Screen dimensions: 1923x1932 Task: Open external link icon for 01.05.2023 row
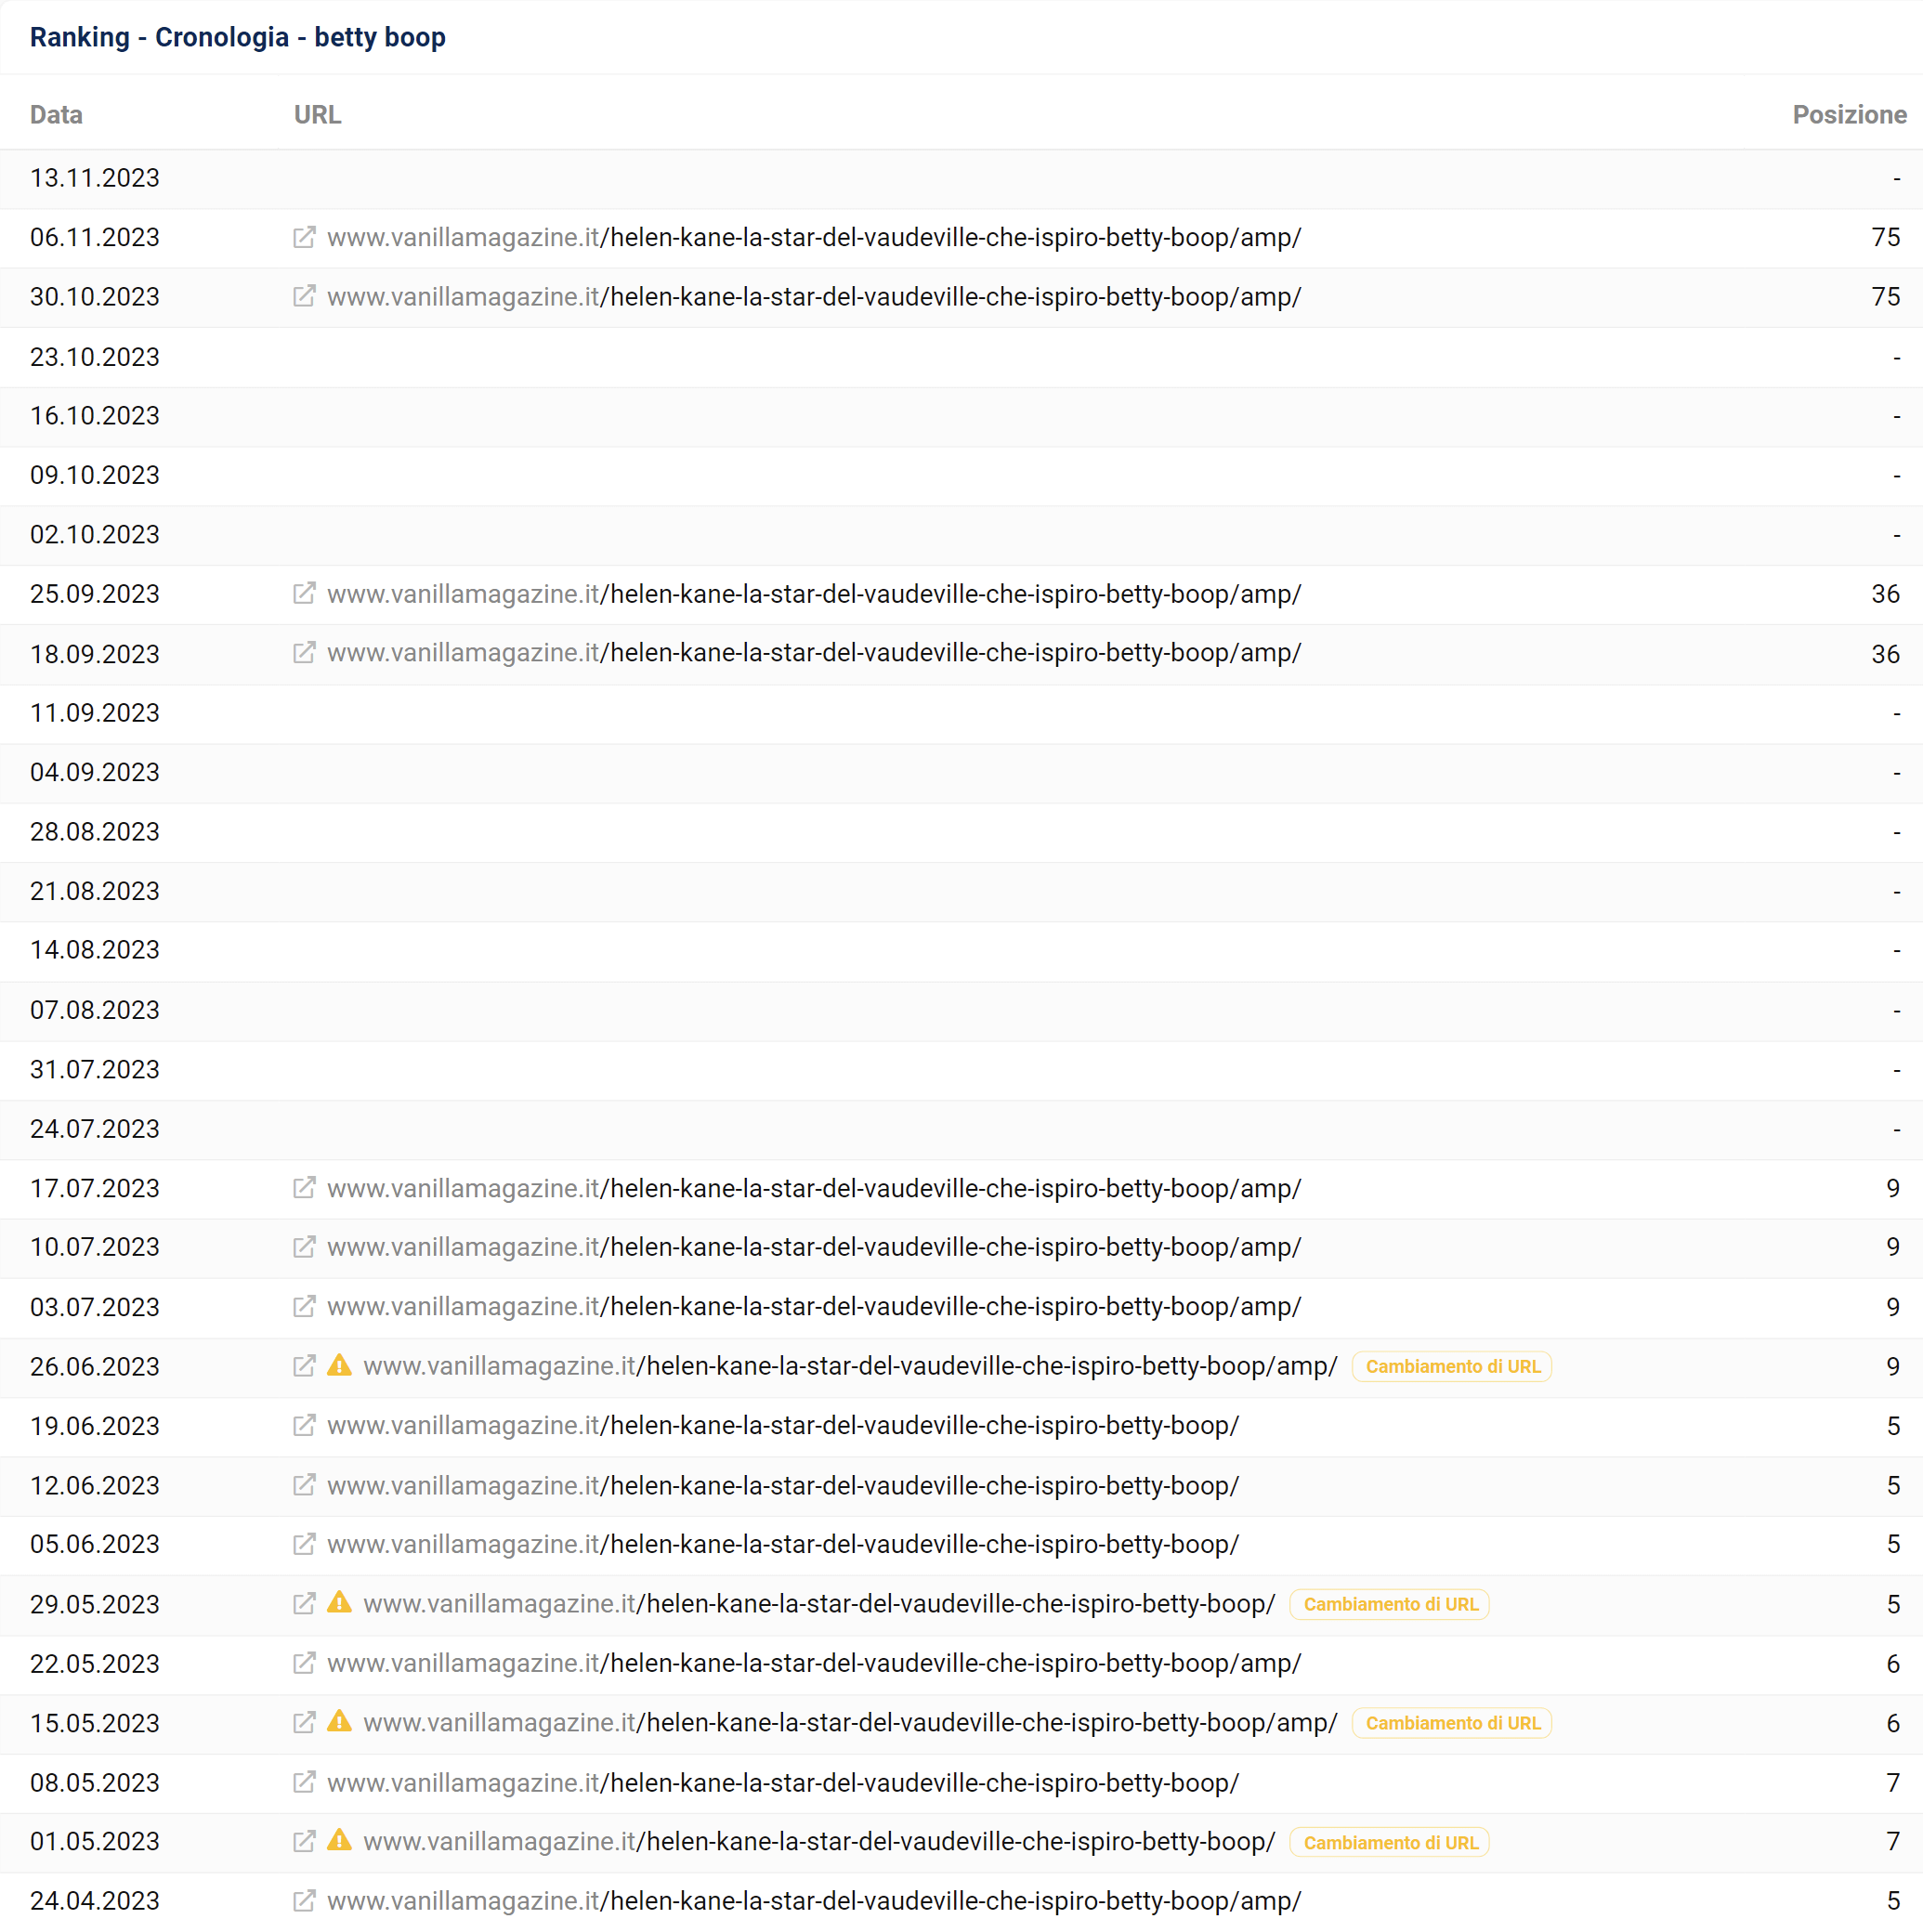click(x=304, y=1841)
